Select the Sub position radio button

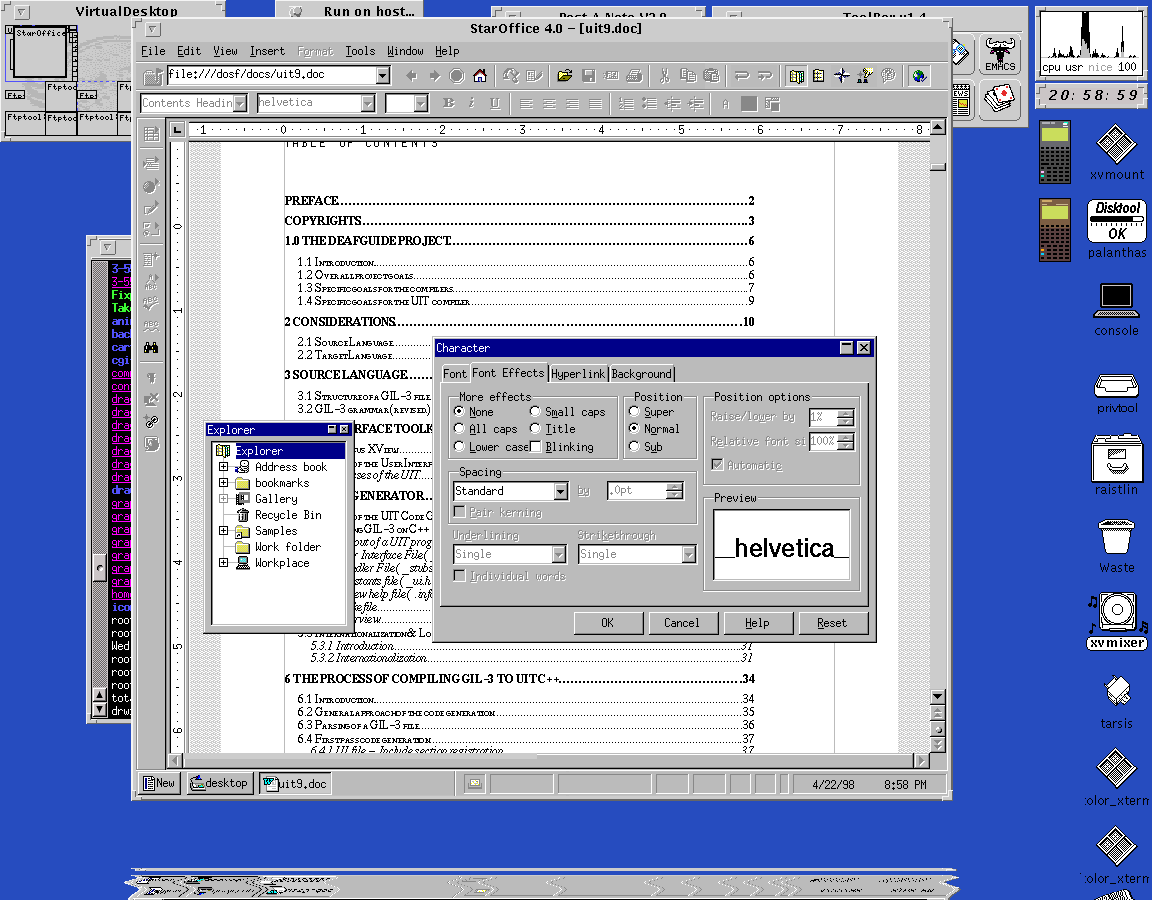pos(634,447)
